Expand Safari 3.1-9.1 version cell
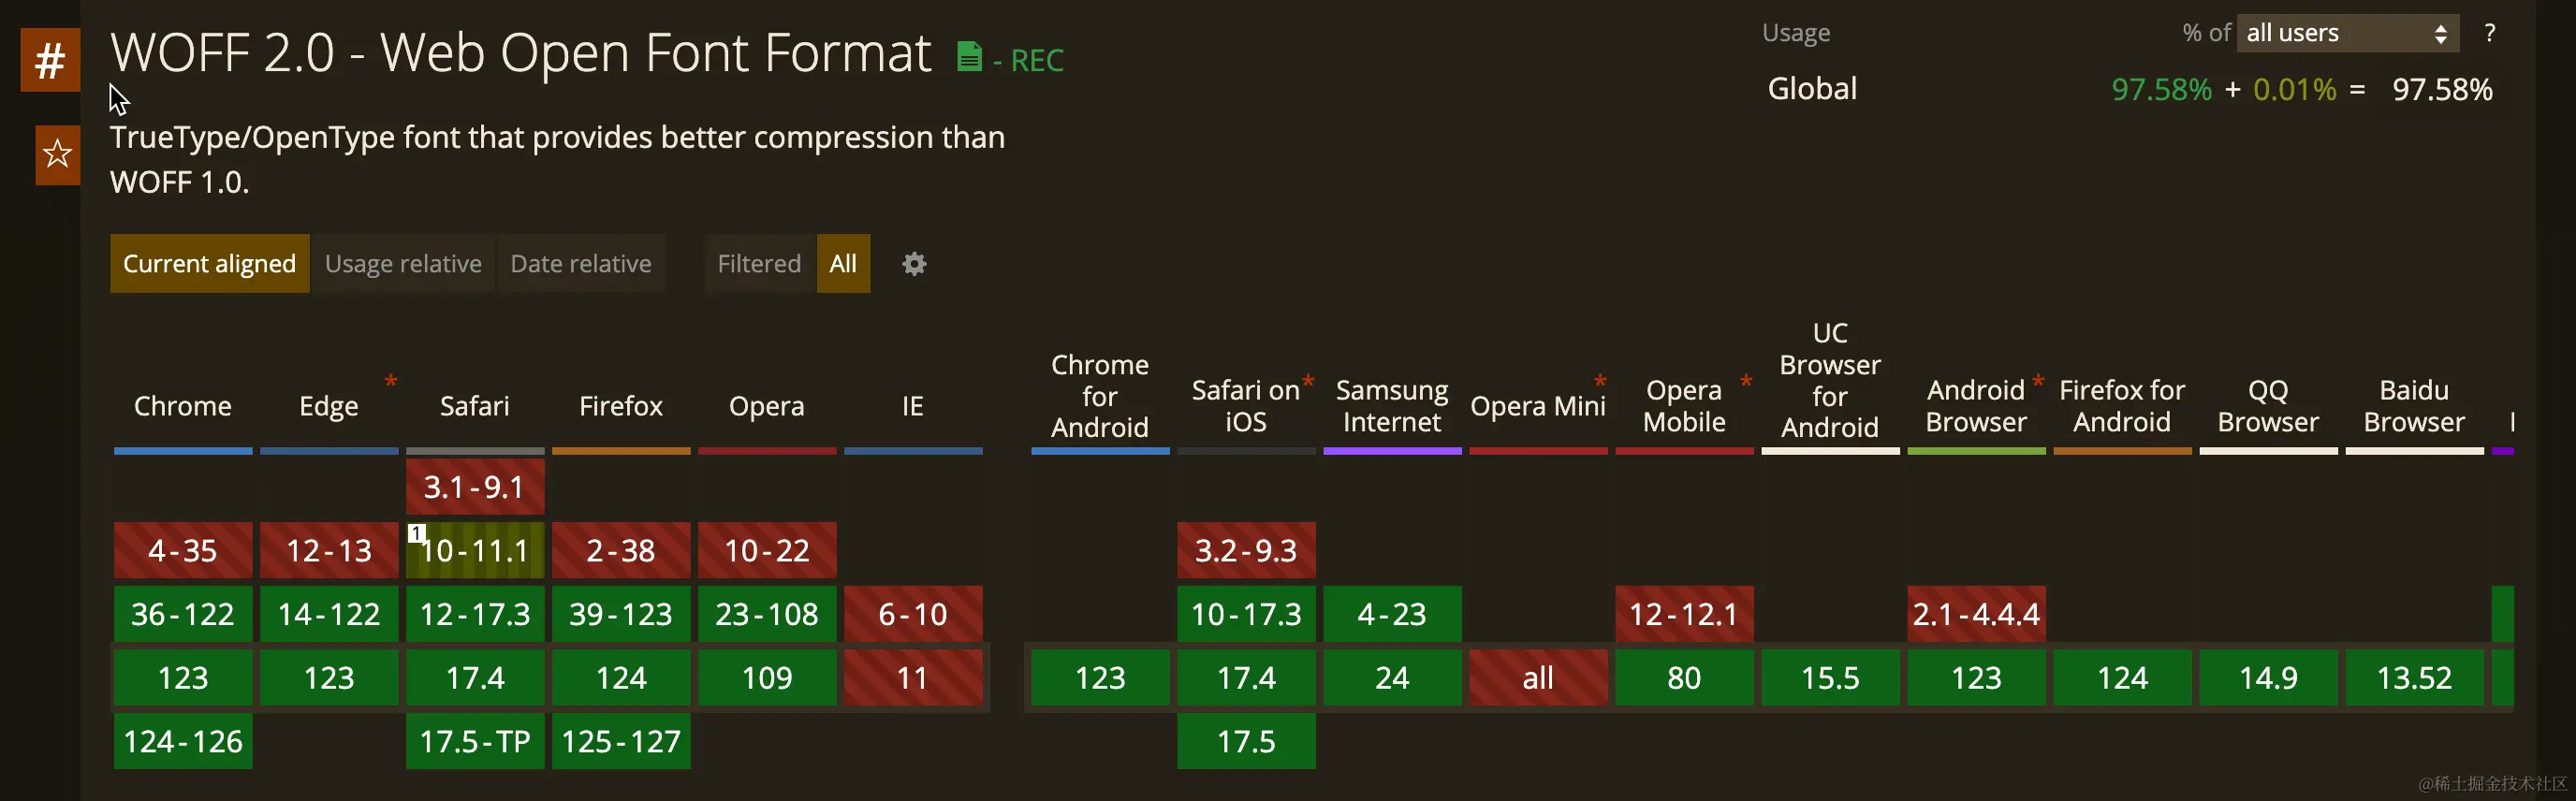Screen dimensions: 2576x801 475,487
